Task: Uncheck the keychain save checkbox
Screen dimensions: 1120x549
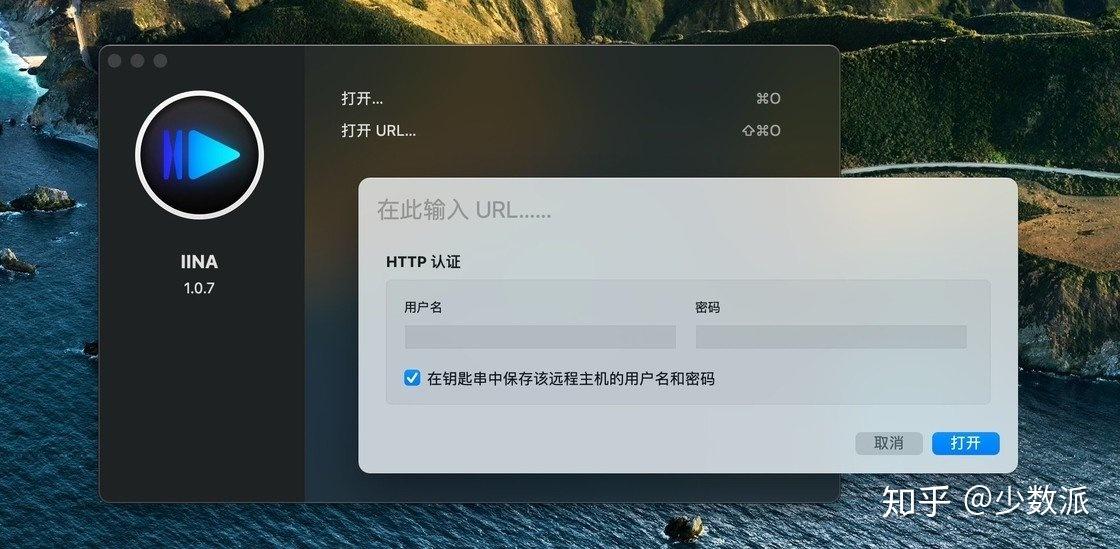Action: 412,378
